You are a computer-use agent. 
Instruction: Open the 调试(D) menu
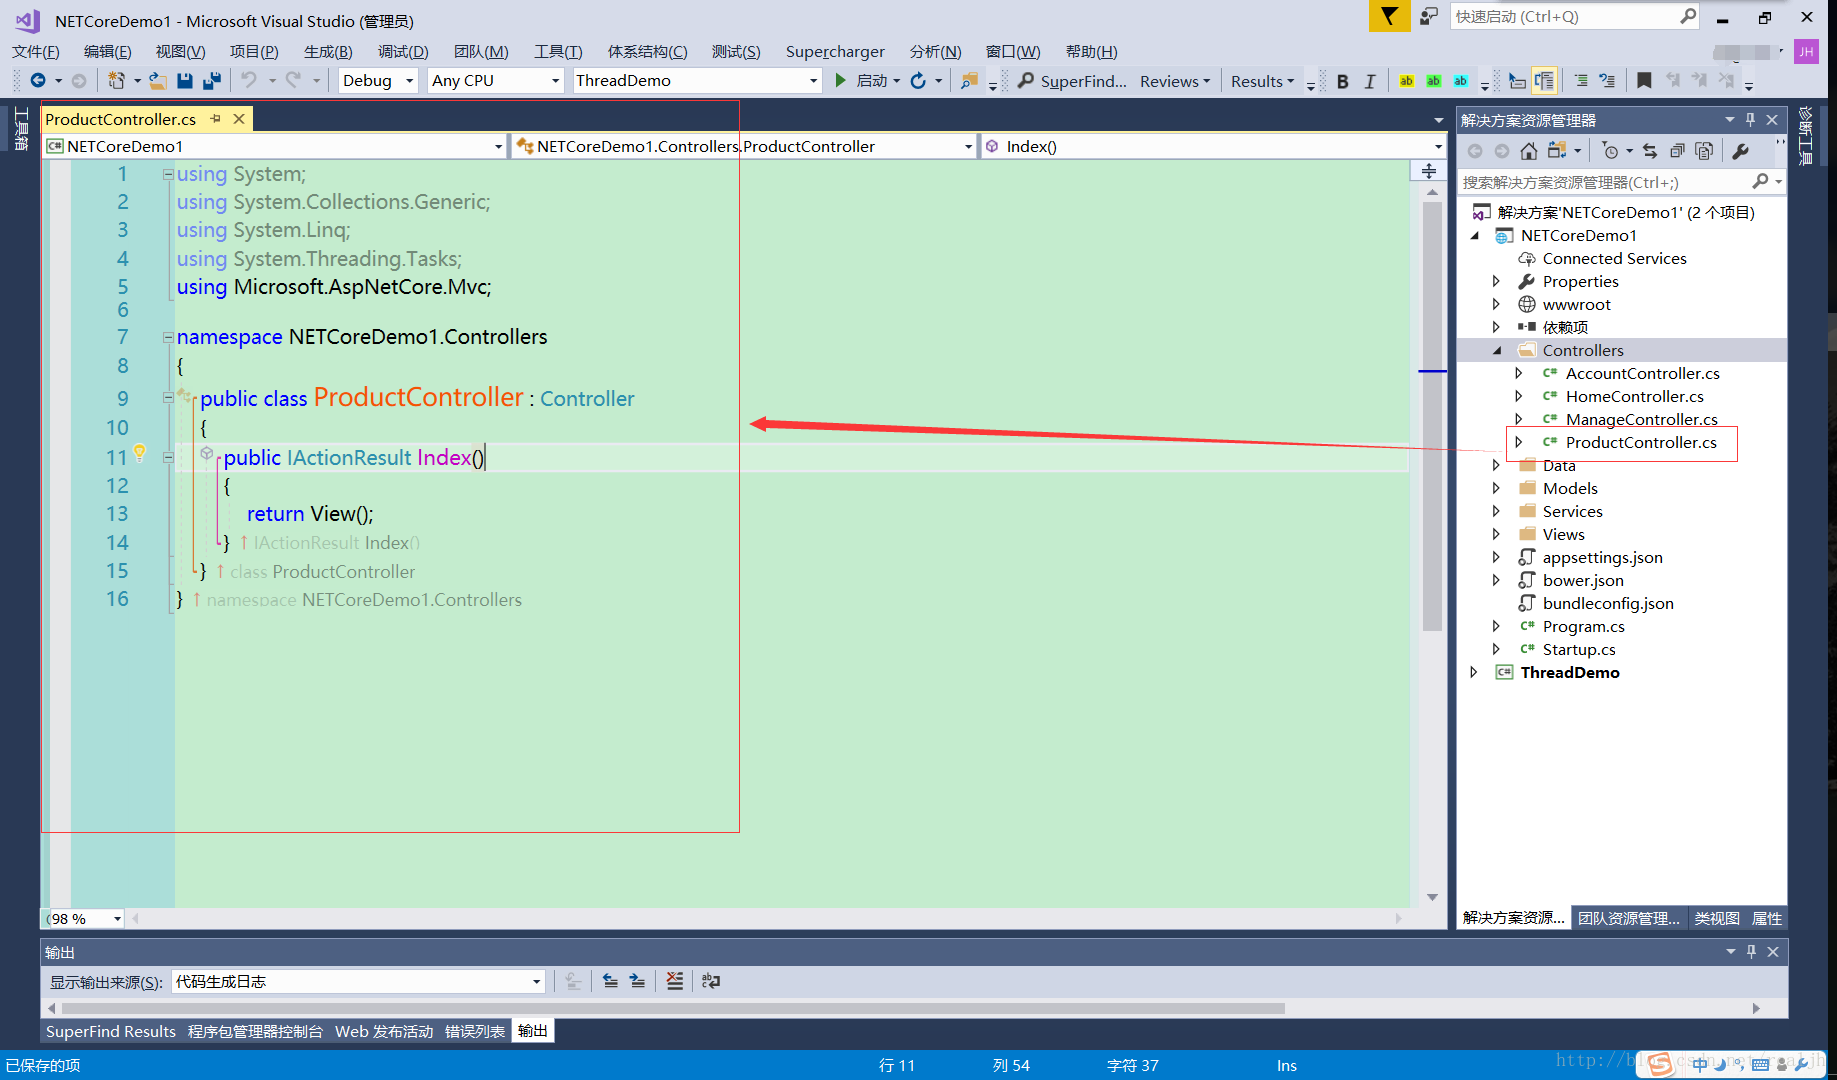click(403, 51)
